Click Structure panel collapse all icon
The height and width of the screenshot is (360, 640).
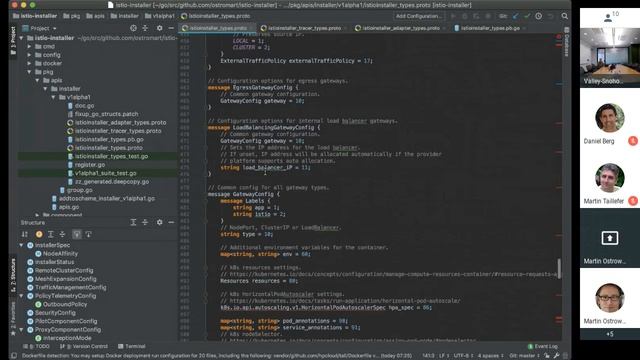(x=145, y=222)
